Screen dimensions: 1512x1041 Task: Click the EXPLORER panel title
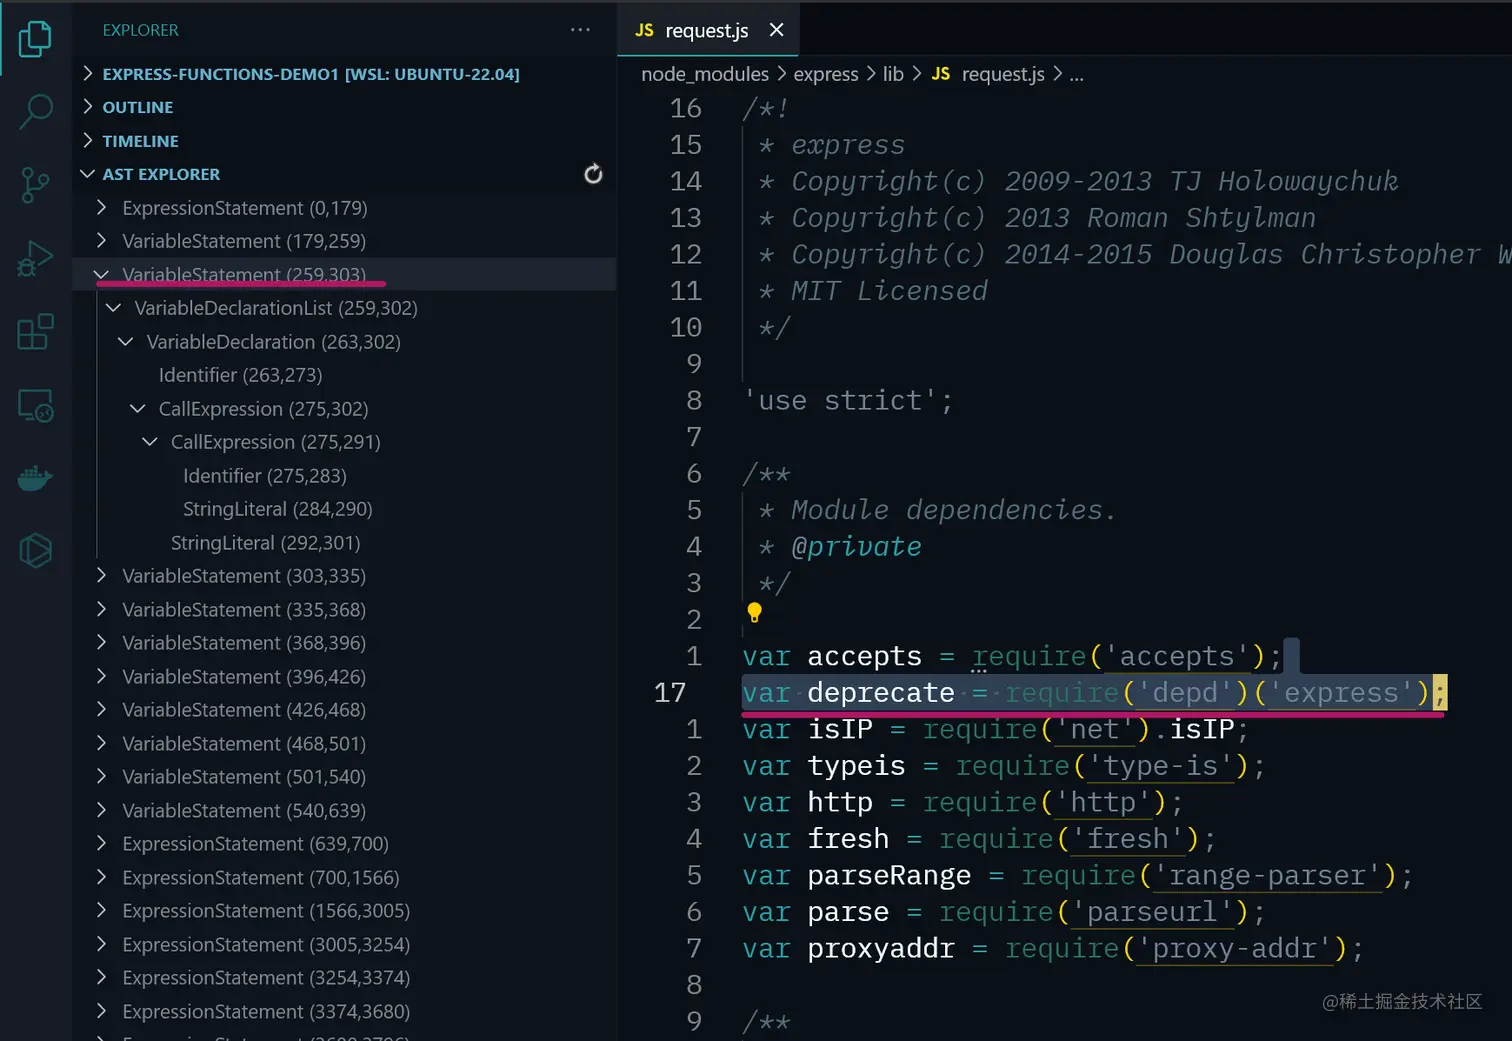click(140, 30)
